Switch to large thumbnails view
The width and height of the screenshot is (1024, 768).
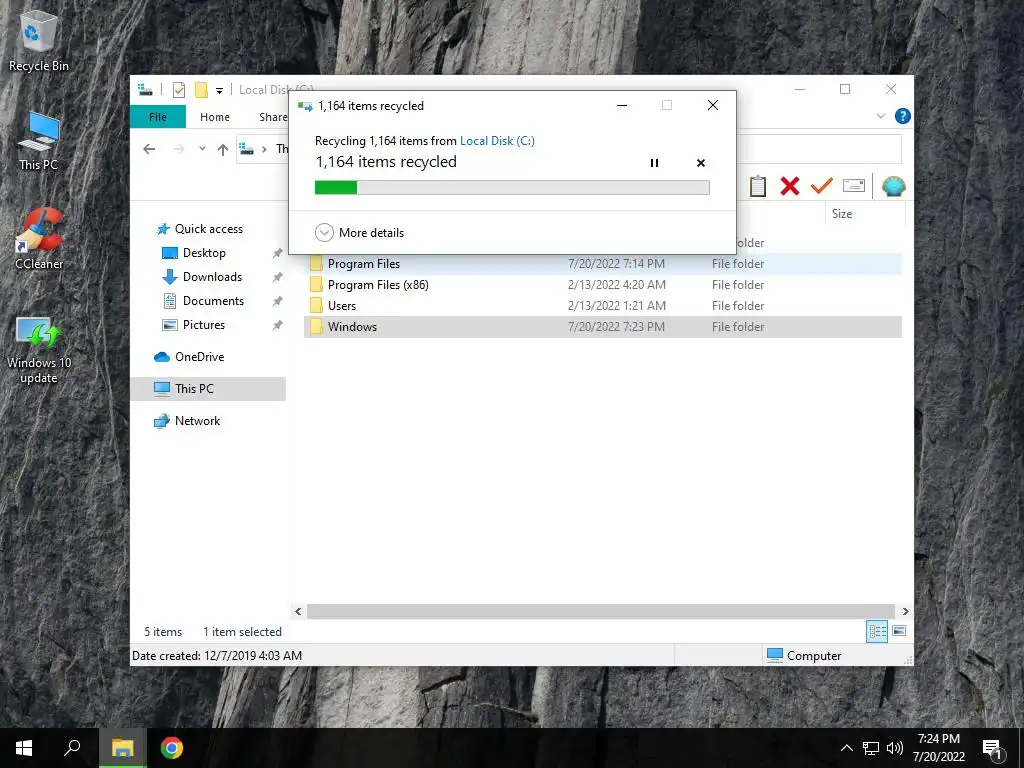899,631
